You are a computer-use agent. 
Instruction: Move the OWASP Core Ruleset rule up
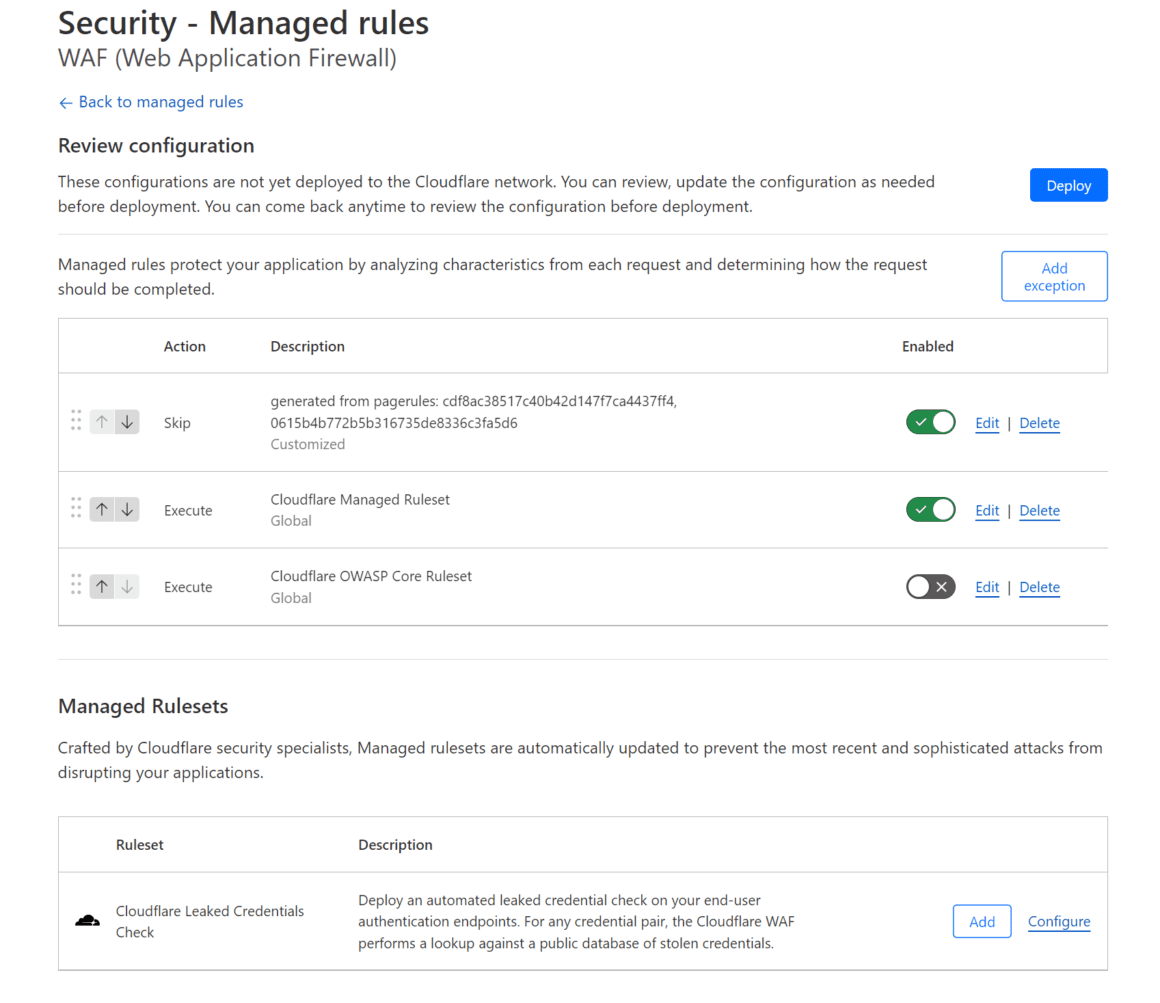click(x=101, y=585)
